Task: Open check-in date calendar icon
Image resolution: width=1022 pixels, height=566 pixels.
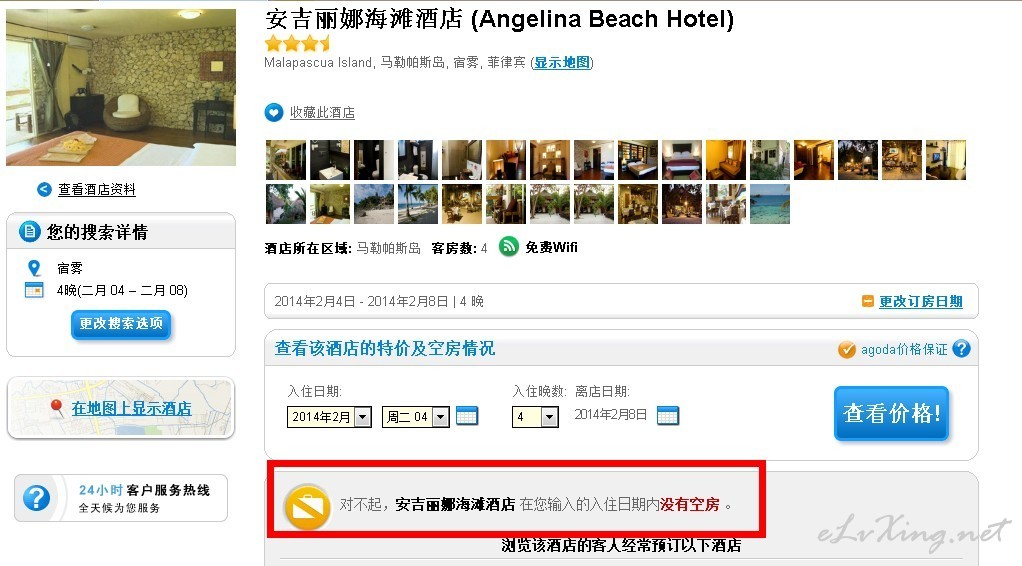Action: 467,415
